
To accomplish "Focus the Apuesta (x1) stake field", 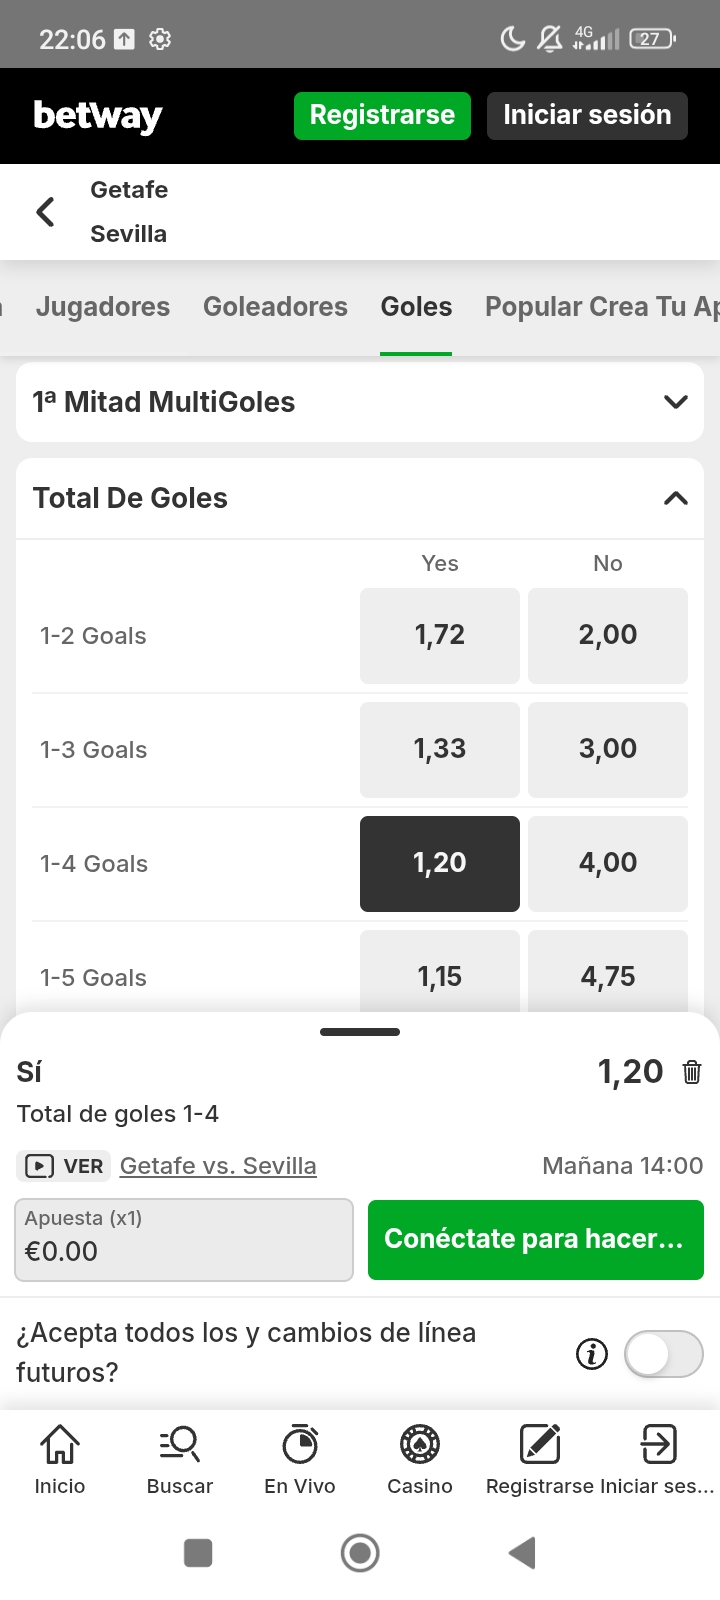I will point(184,1240).
